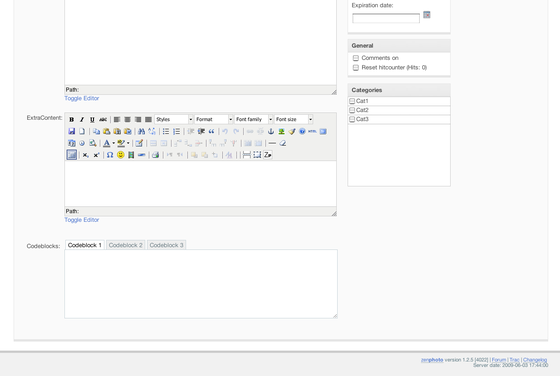Switch to the Codeblock 2 tab
This screenshot has width=560, height=376.
tap(125, 245)
